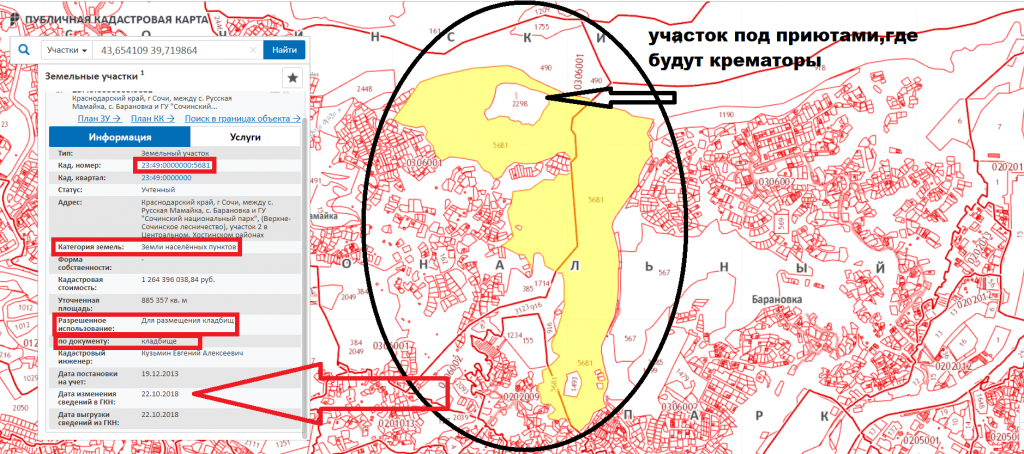This screenshot has width=1024, height=454.
Task: Click parcel 567 on the map
Action: (630, 338)
